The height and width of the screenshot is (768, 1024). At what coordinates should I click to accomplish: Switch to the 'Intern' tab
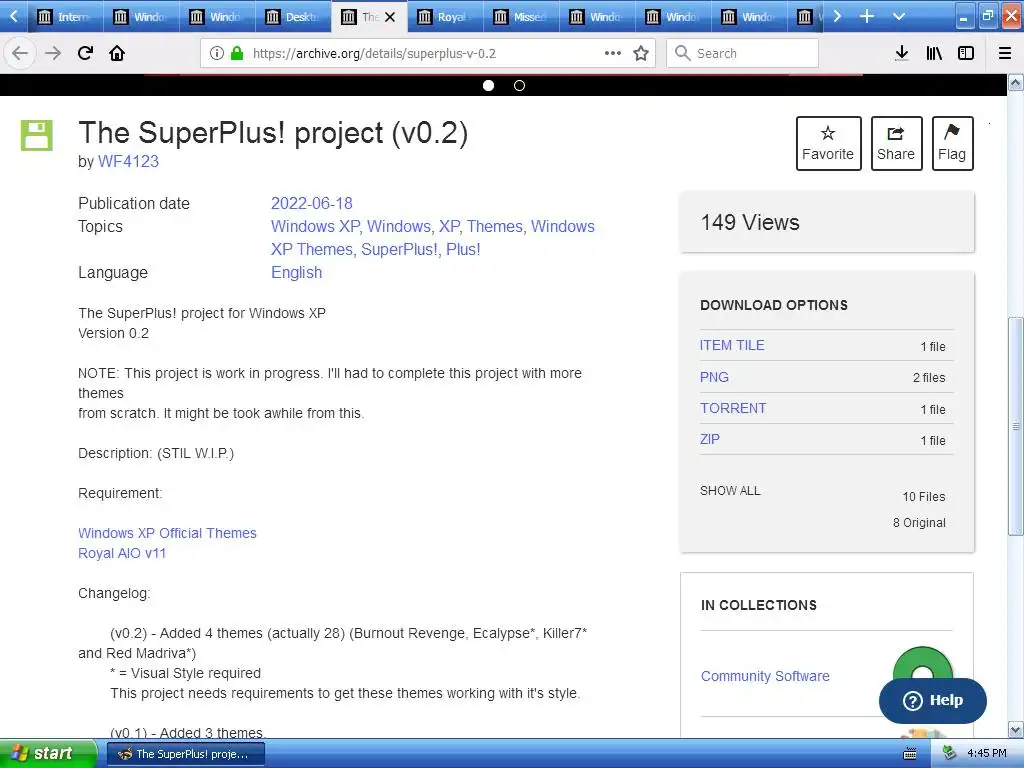point(65,17)
